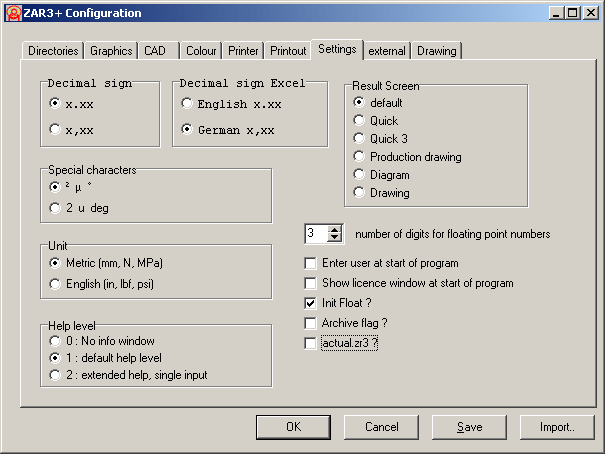Select Production drawing result screen
The image size is (605, 454).
click(359, 157)
